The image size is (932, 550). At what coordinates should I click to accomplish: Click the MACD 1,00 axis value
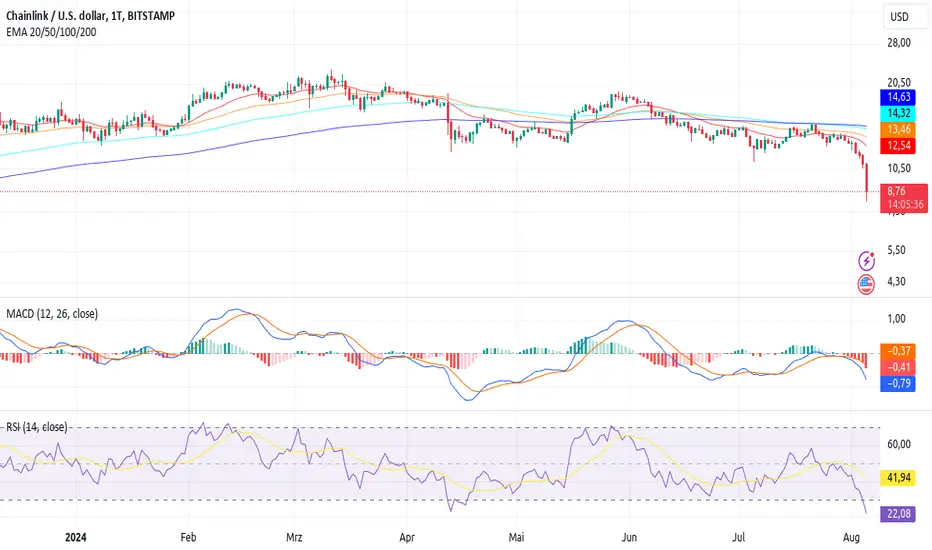point(896,319)
